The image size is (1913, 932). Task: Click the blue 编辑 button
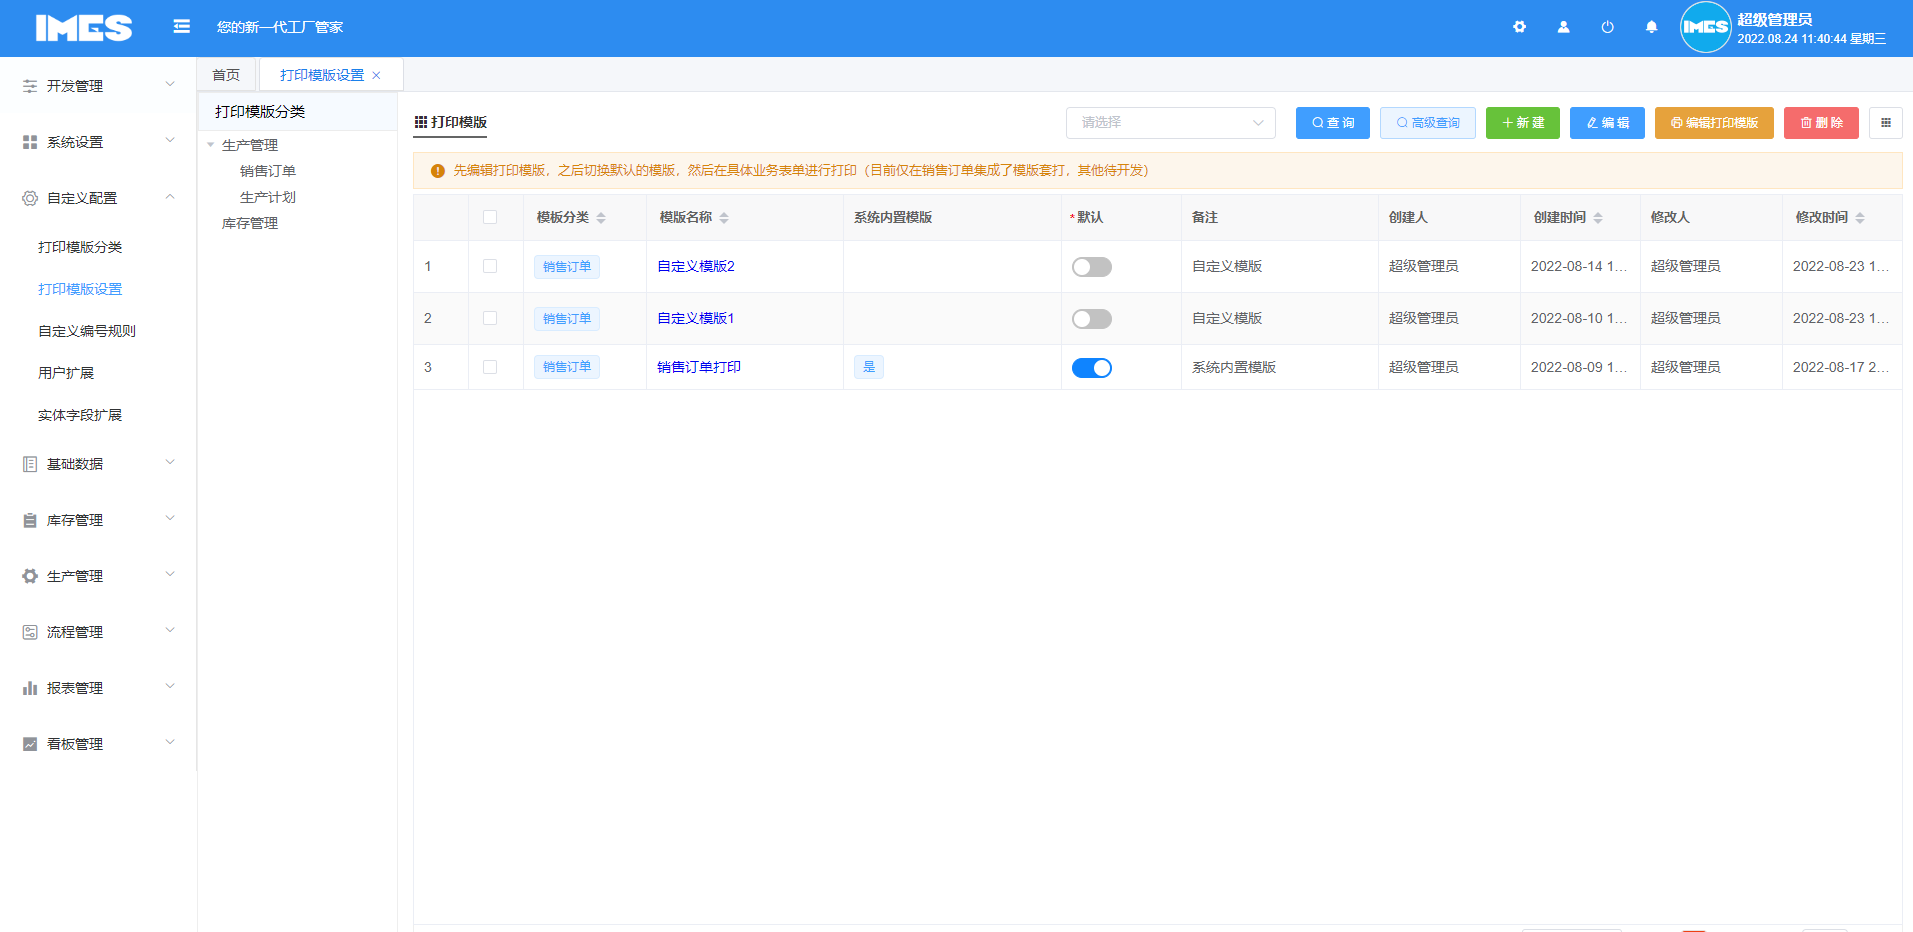pos(1607,123)
